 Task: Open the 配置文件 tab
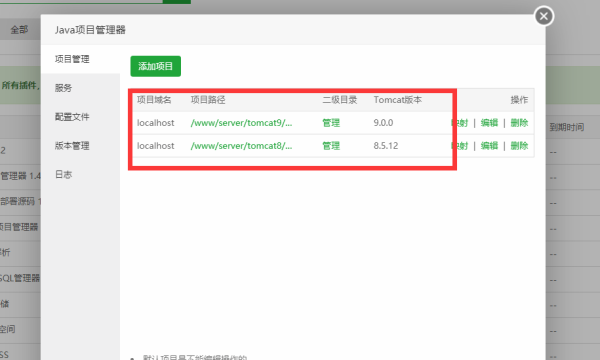(72, 117)
